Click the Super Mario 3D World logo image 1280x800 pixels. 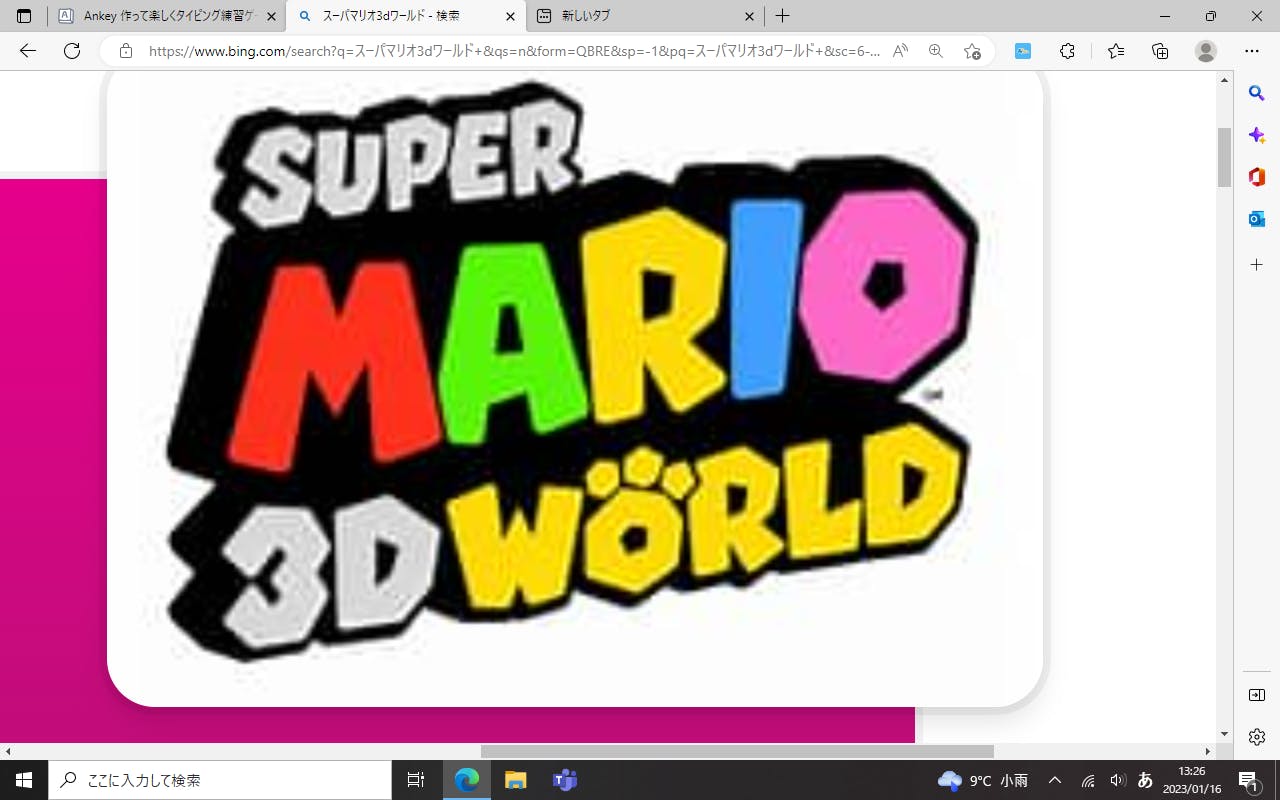[575, 385]
